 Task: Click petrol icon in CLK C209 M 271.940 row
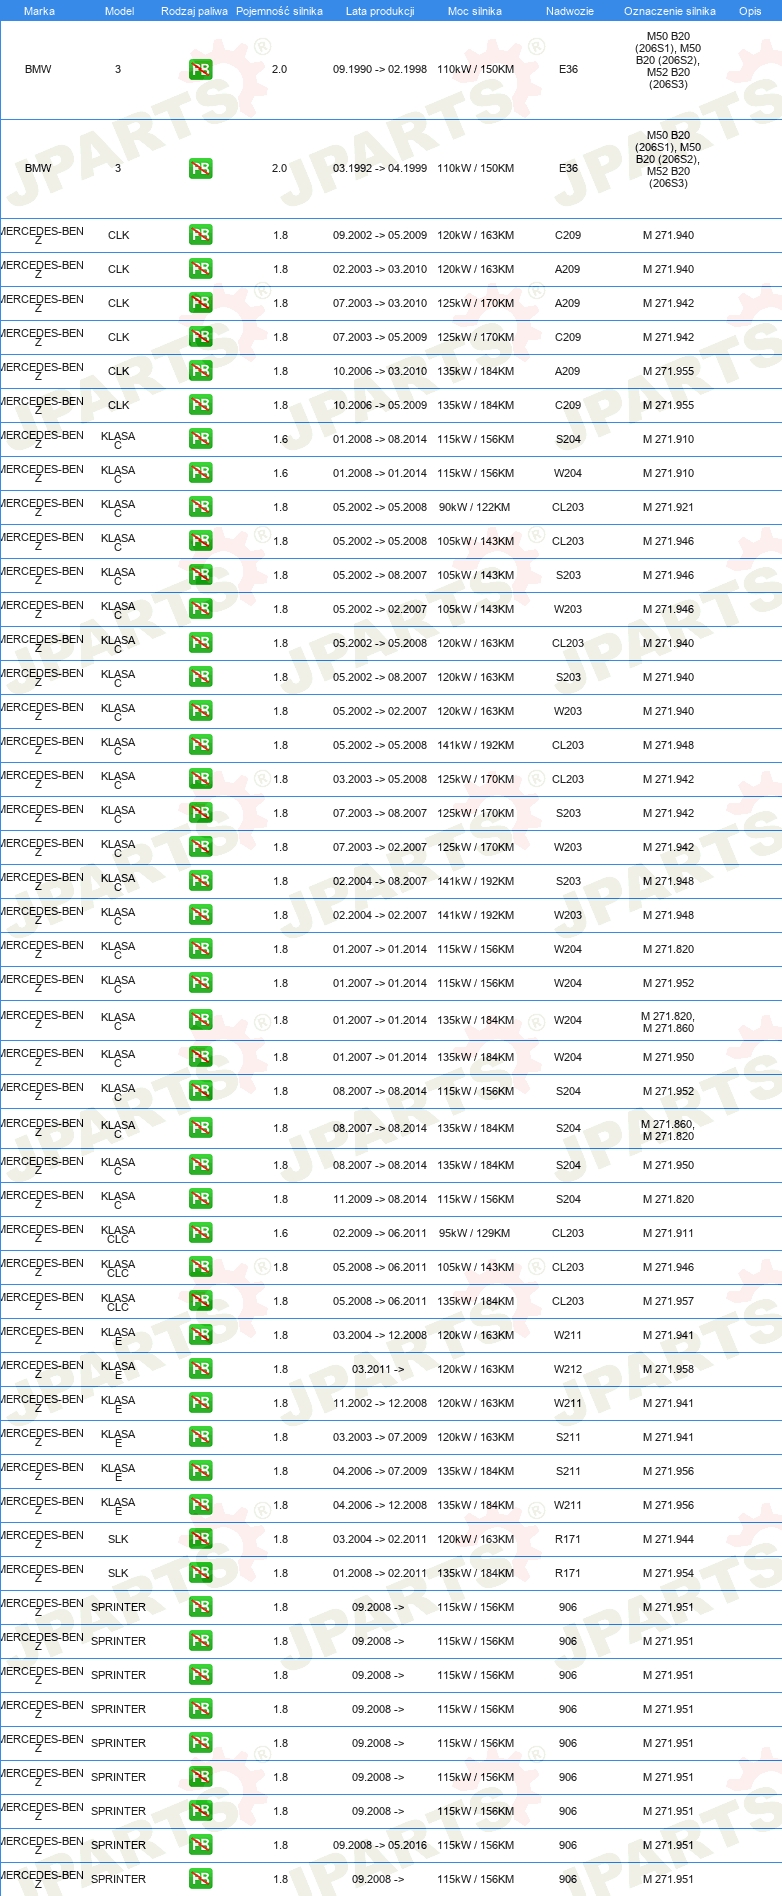(200, 235)
